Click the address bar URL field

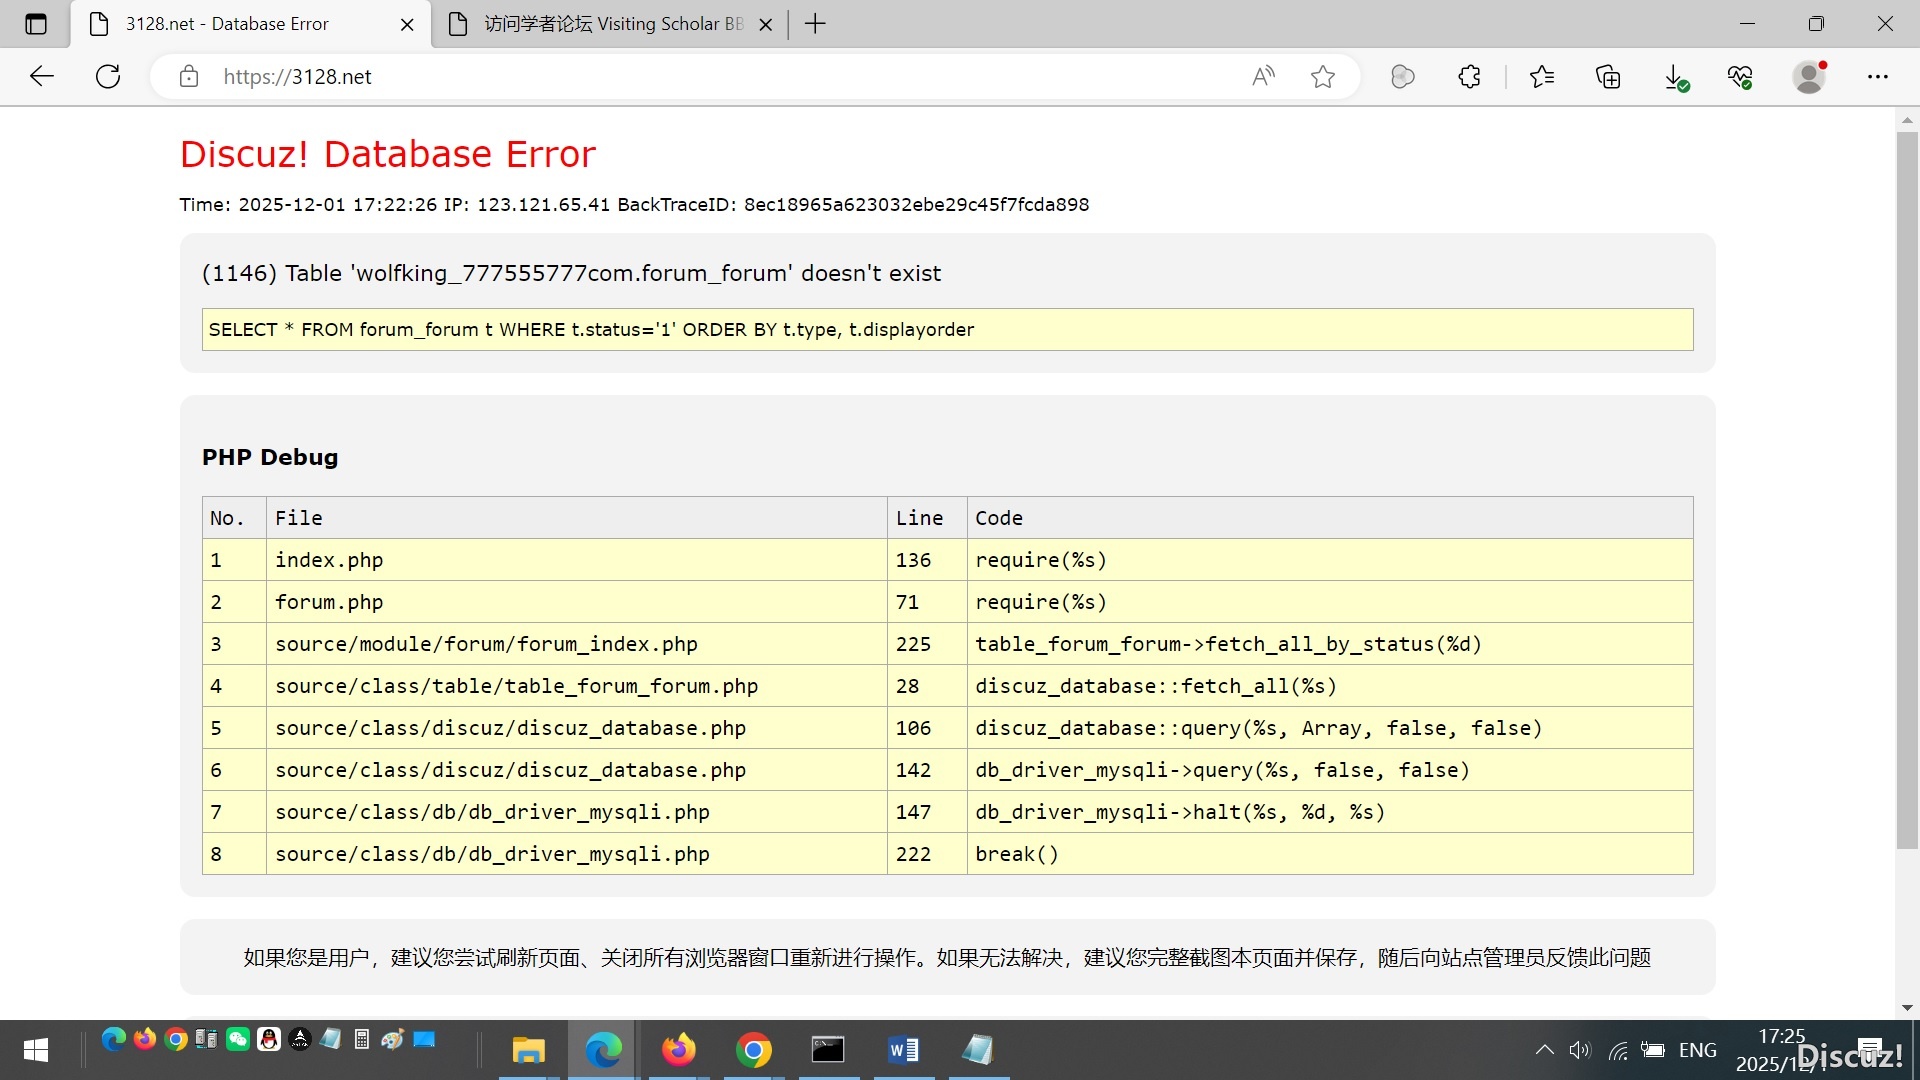point(700,76)
